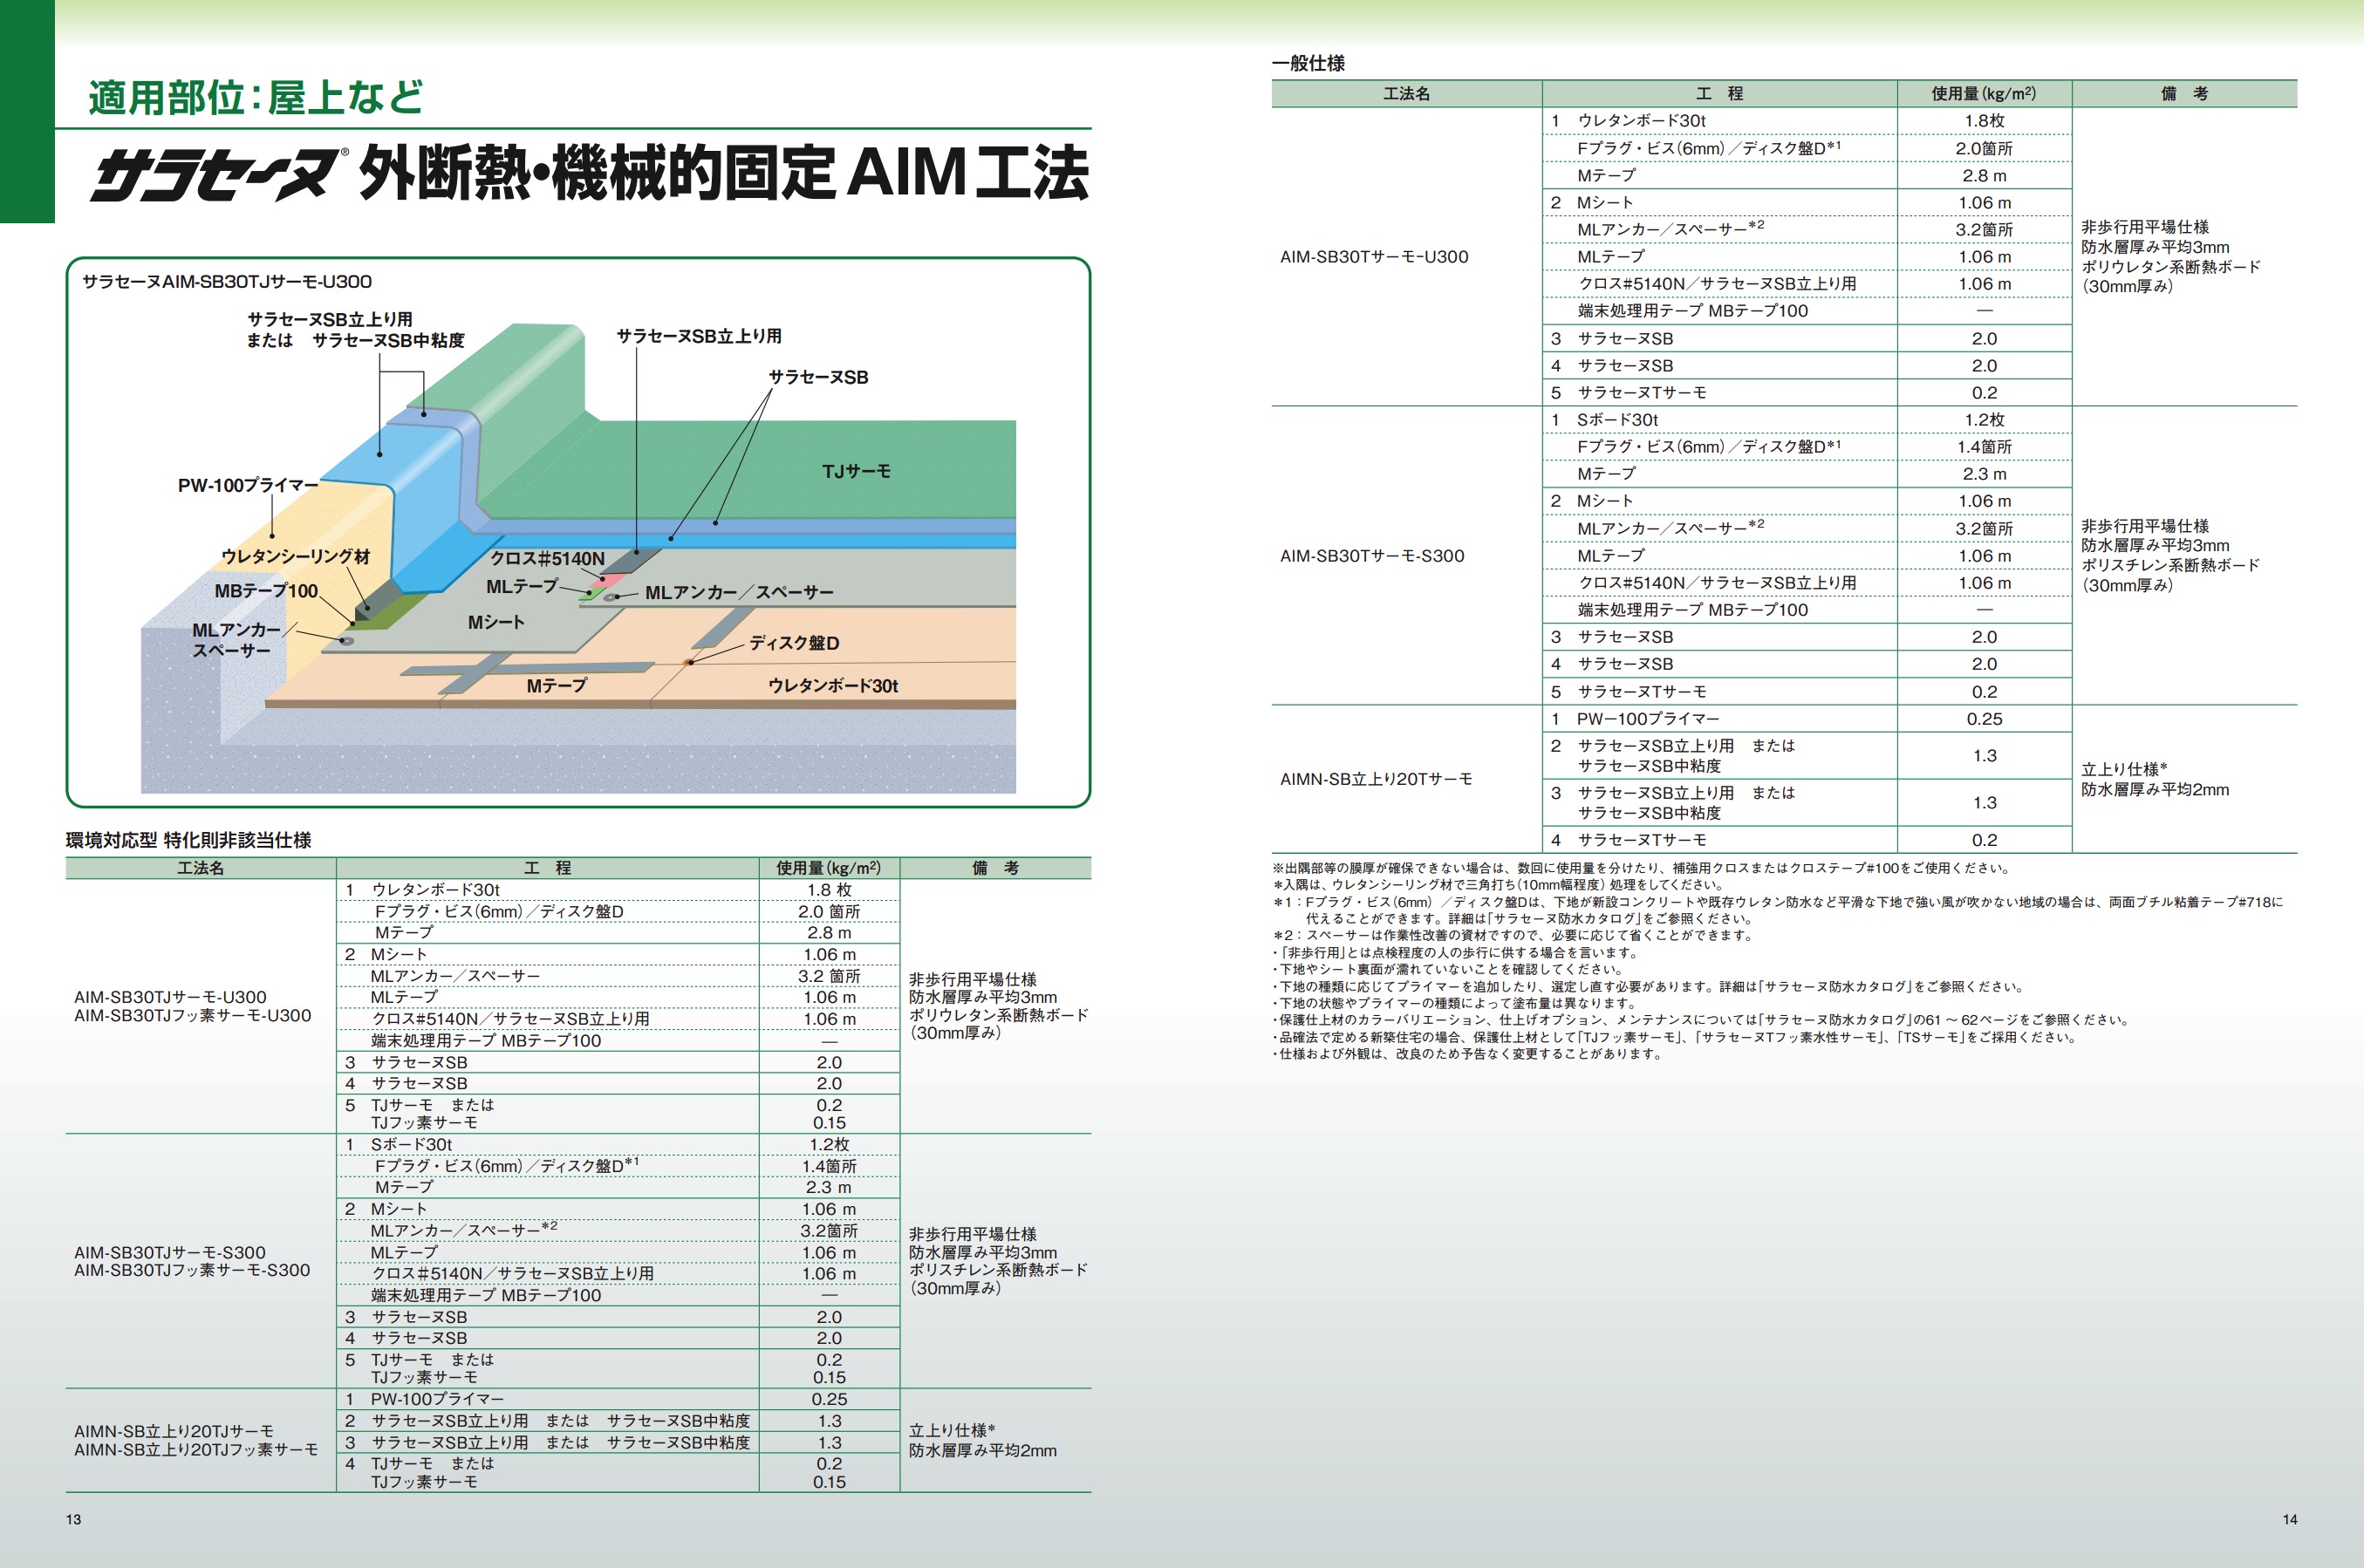Click the section heading '環境対応型 特化則非該当仕様'
The width and height of the screenshot is (2364, 1568).
click(189, 840)
